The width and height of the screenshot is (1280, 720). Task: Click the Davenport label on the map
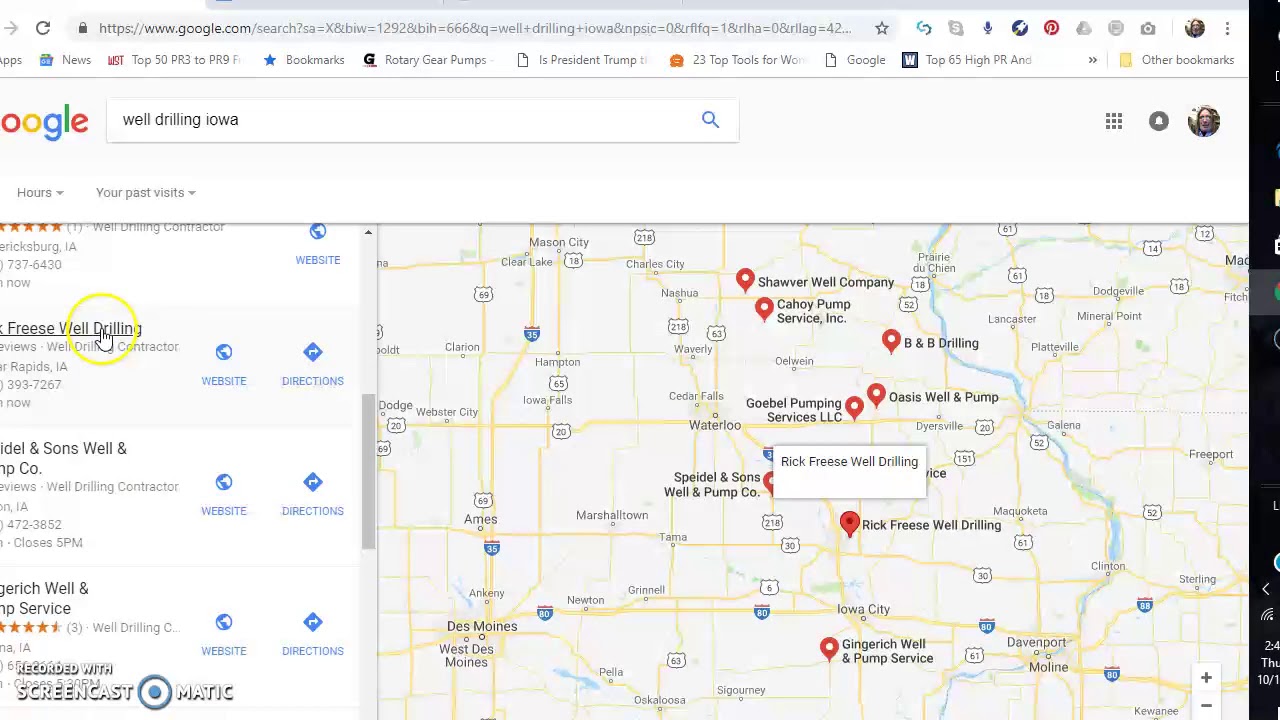coord(1036,642)
